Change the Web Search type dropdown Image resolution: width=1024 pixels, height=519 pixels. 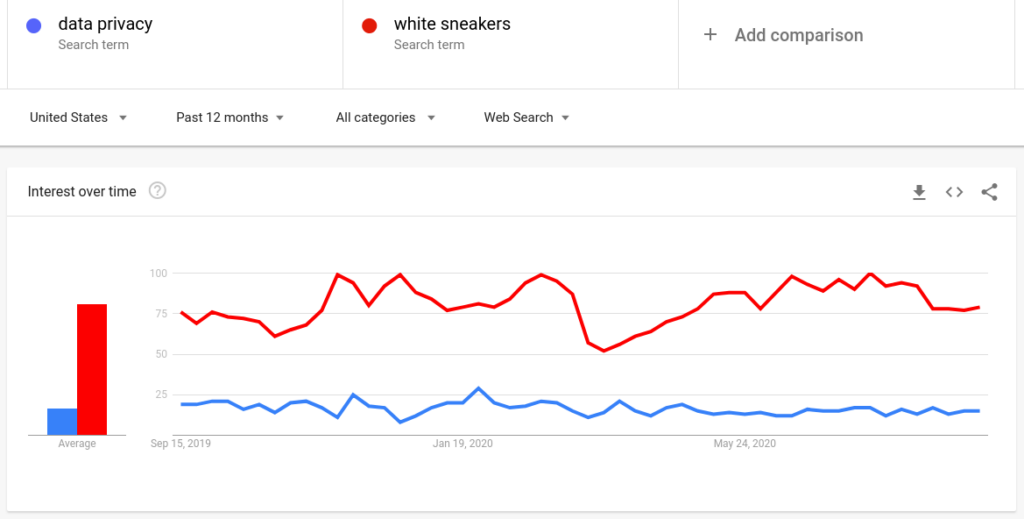[x=526, y=117]
